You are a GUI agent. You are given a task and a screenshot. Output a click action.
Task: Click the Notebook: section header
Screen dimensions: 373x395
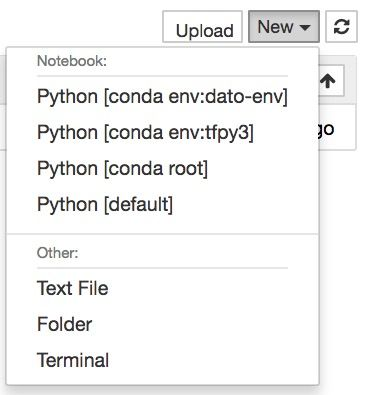coord(72,61)
